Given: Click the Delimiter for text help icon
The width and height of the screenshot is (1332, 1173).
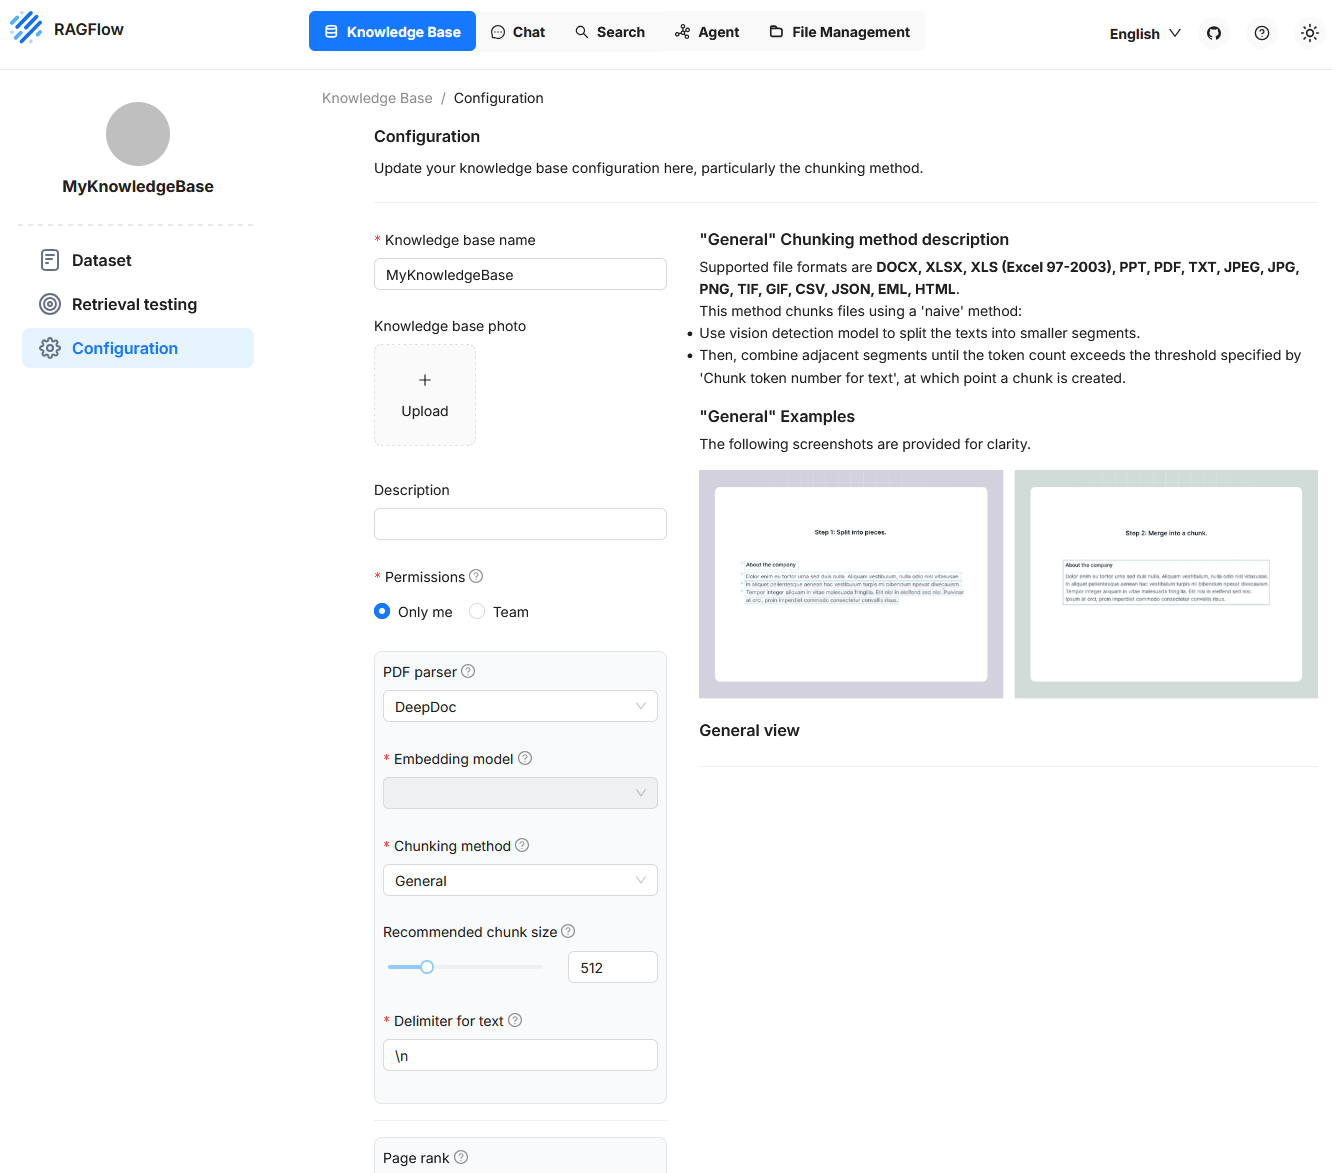Looking at the screenshot, I should point(515,1020).
